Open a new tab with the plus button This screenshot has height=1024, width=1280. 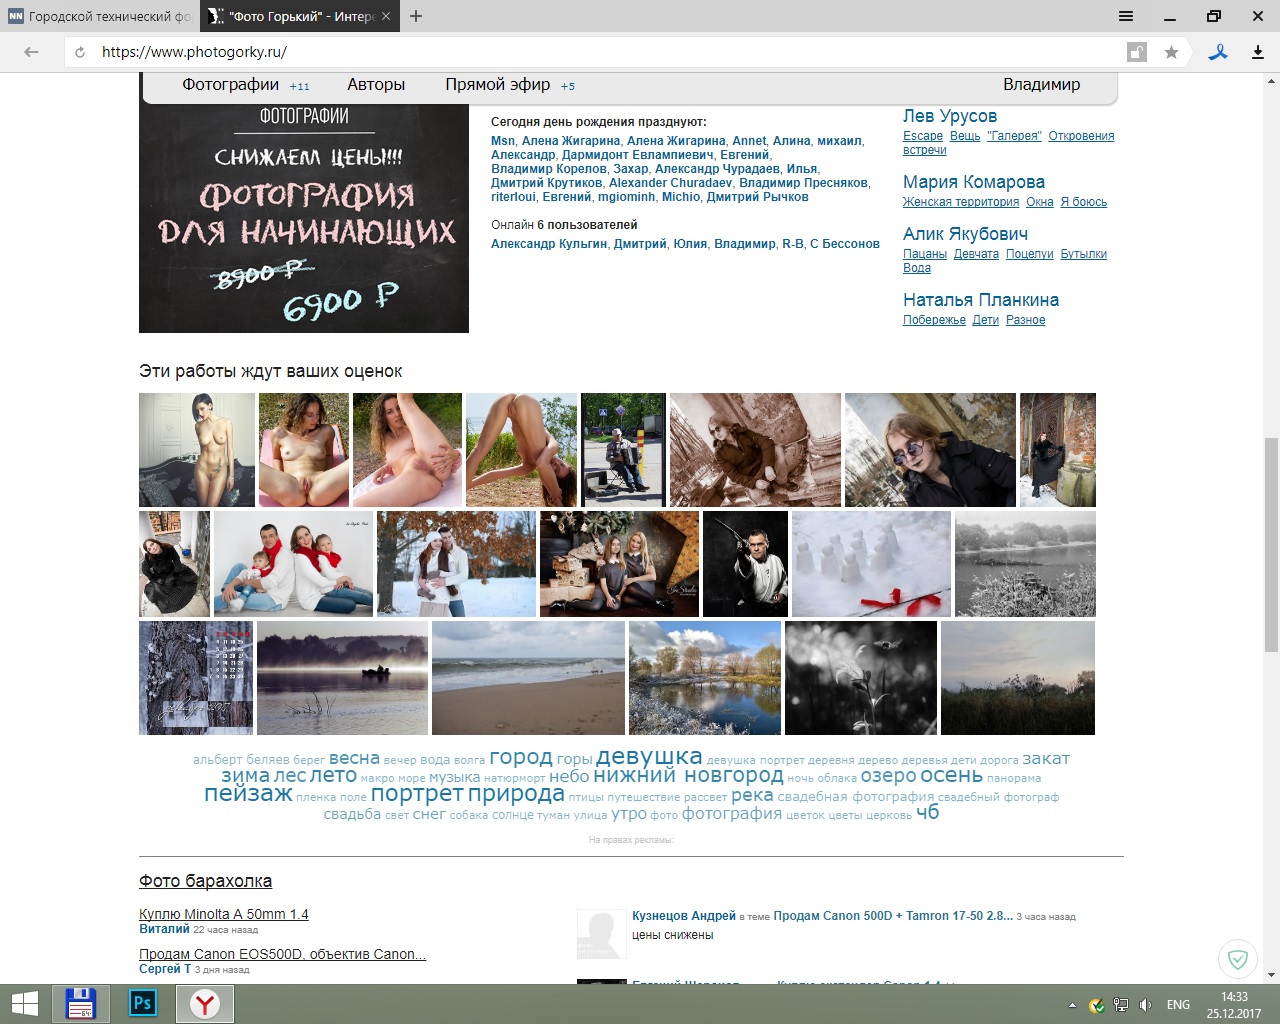point(416,16)
